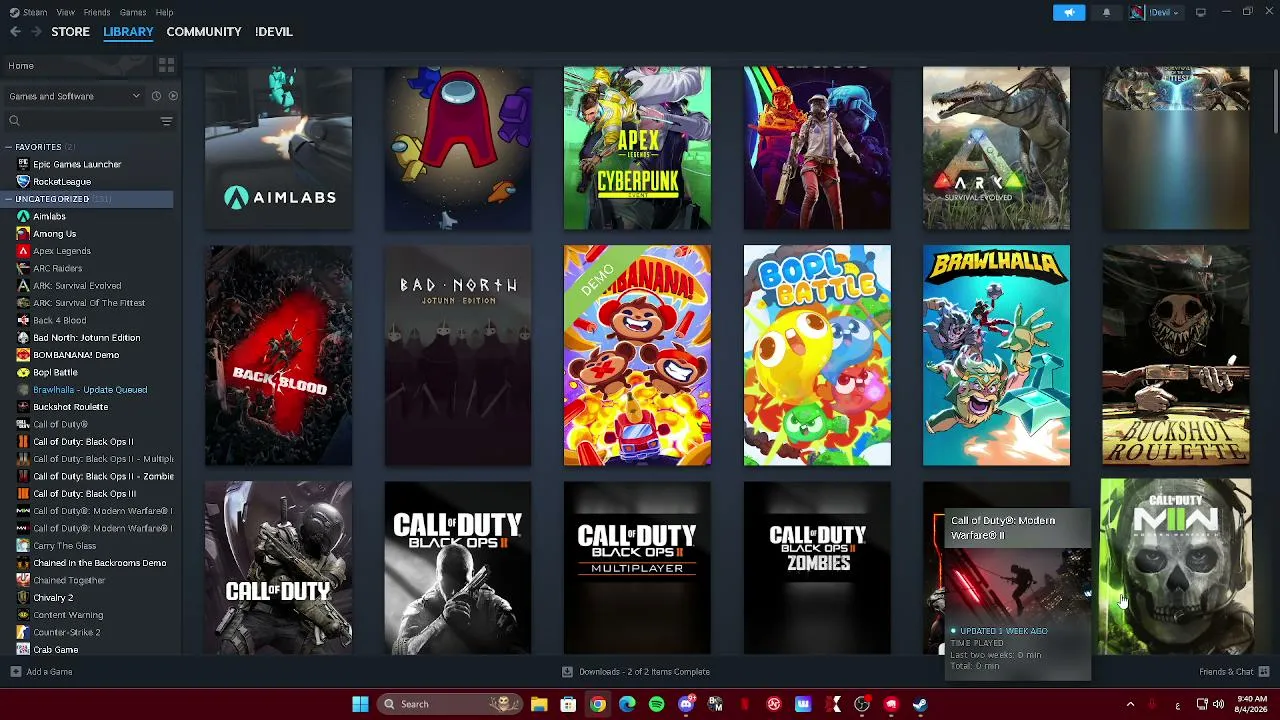Click the Windows taskbar Search box

pyautogui.click(x=451, y=704)
